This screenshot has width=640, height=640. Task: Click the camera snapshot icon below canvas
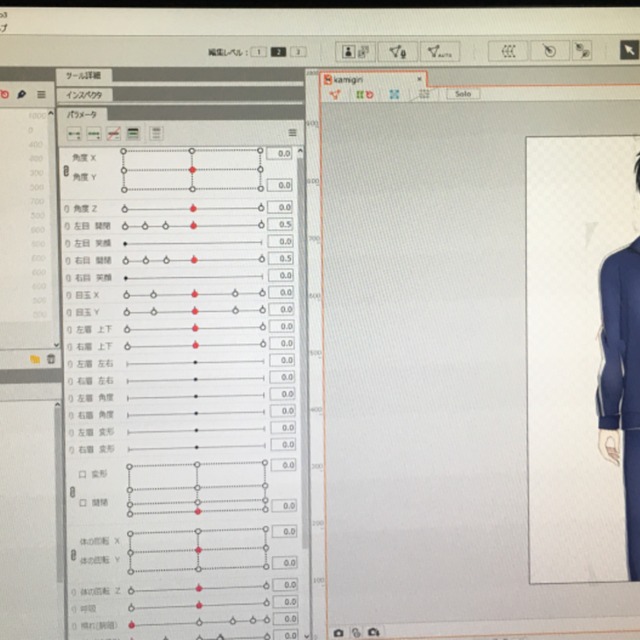point(340,632)
